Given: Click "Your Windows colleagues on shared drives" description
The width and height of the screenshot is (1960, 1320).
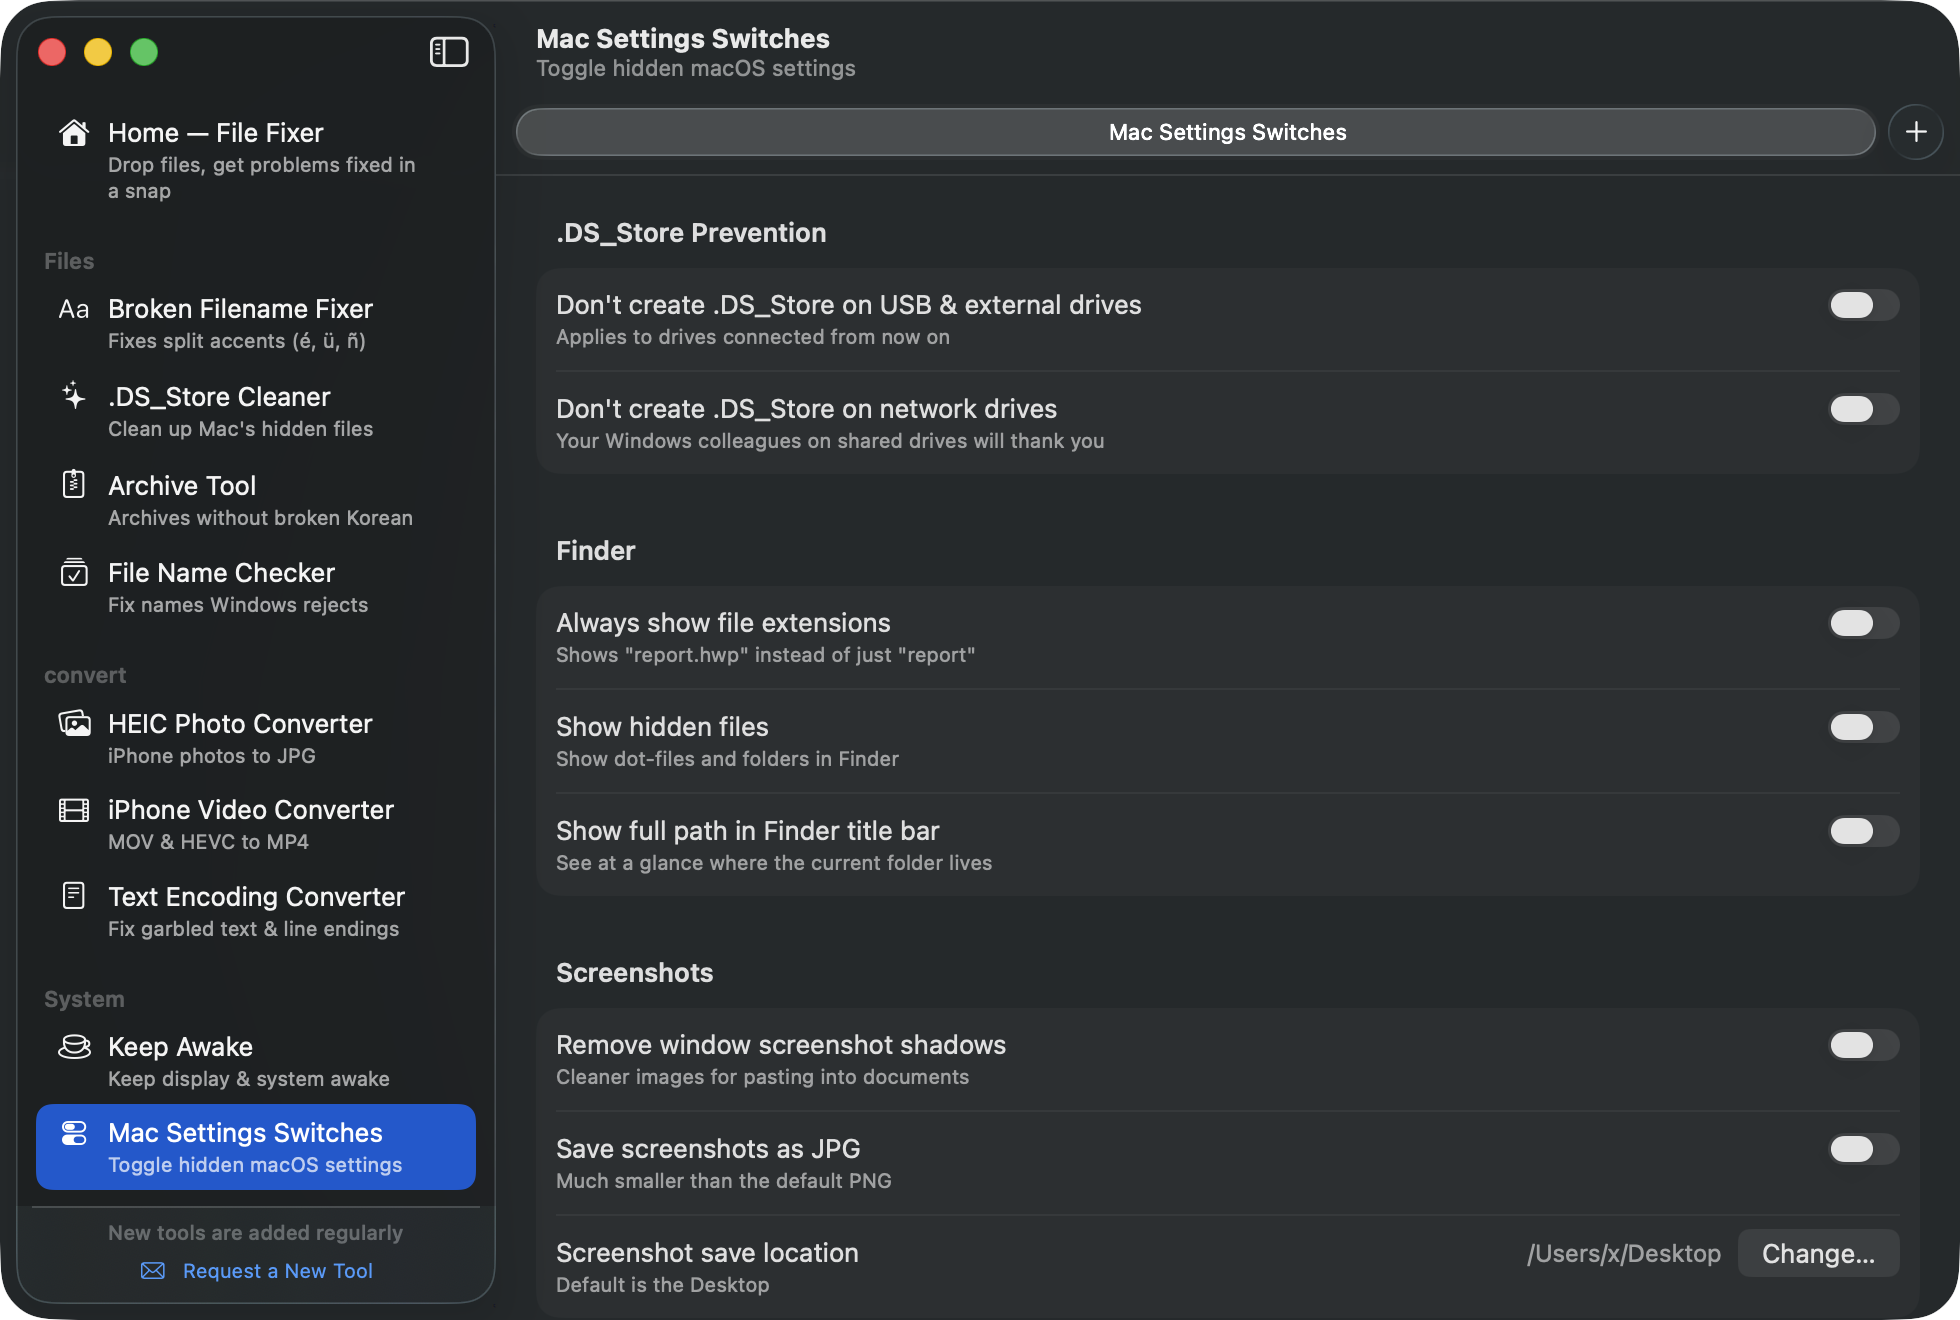Looking at the screenshot, I should pyautogui.click(x=830, y=441).
